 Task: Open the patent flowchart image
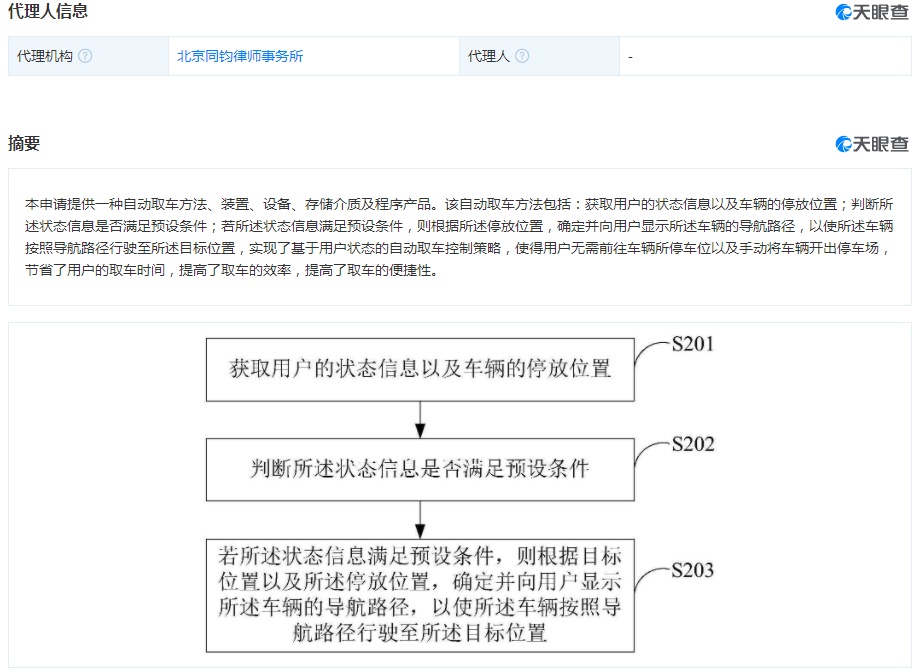(x=460, y=495)
